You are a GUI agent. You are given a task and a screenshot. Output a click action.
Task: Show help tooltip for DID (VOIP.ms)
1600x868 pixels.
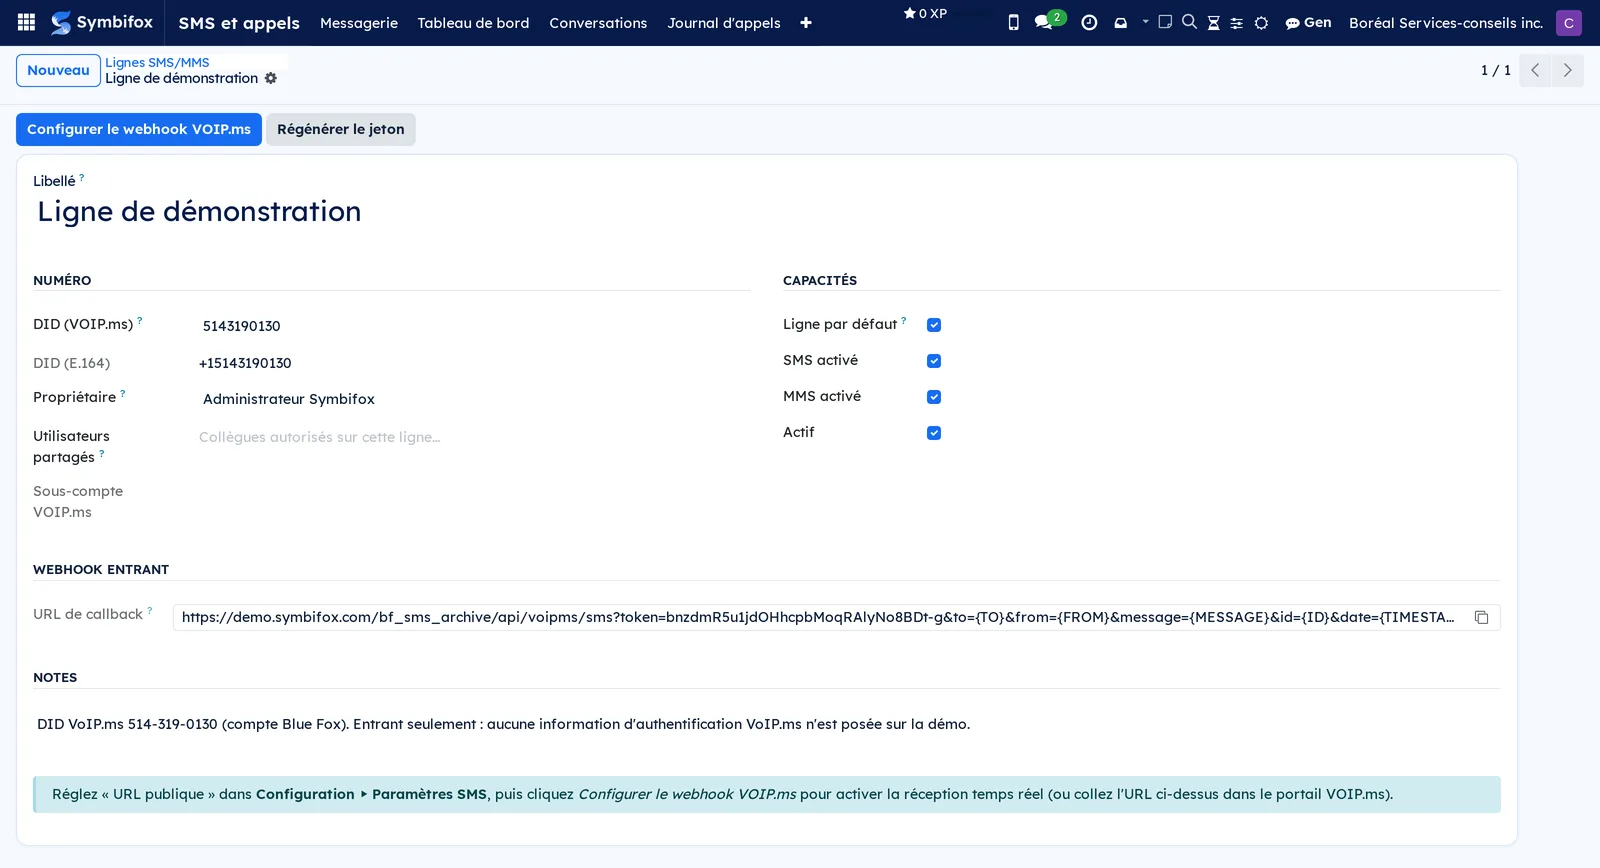[140, 320]
